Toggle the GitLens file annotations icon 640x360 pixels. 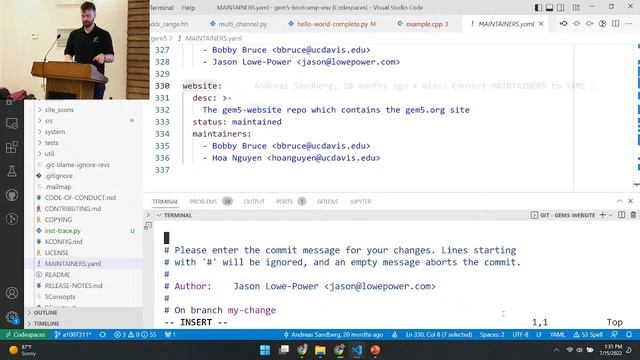click(x=602, y=24)
